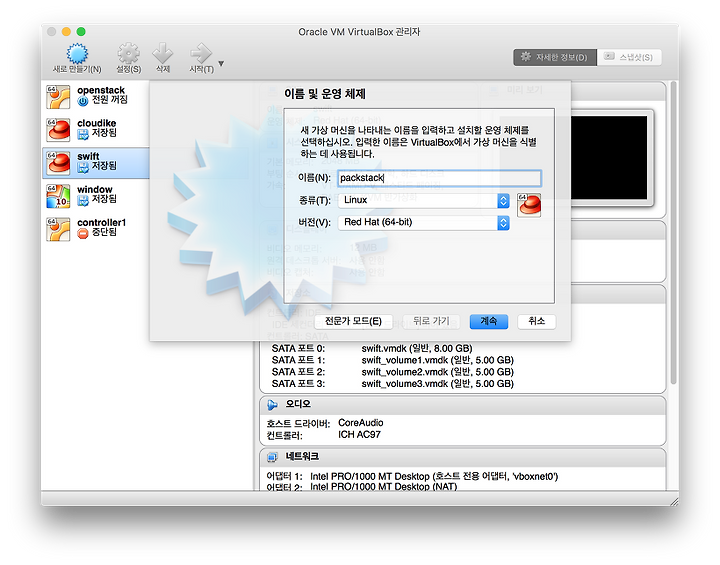Screen dimensions: 720x565
Task: Click the CoreAudio host driver value
Action: (360, 423)
